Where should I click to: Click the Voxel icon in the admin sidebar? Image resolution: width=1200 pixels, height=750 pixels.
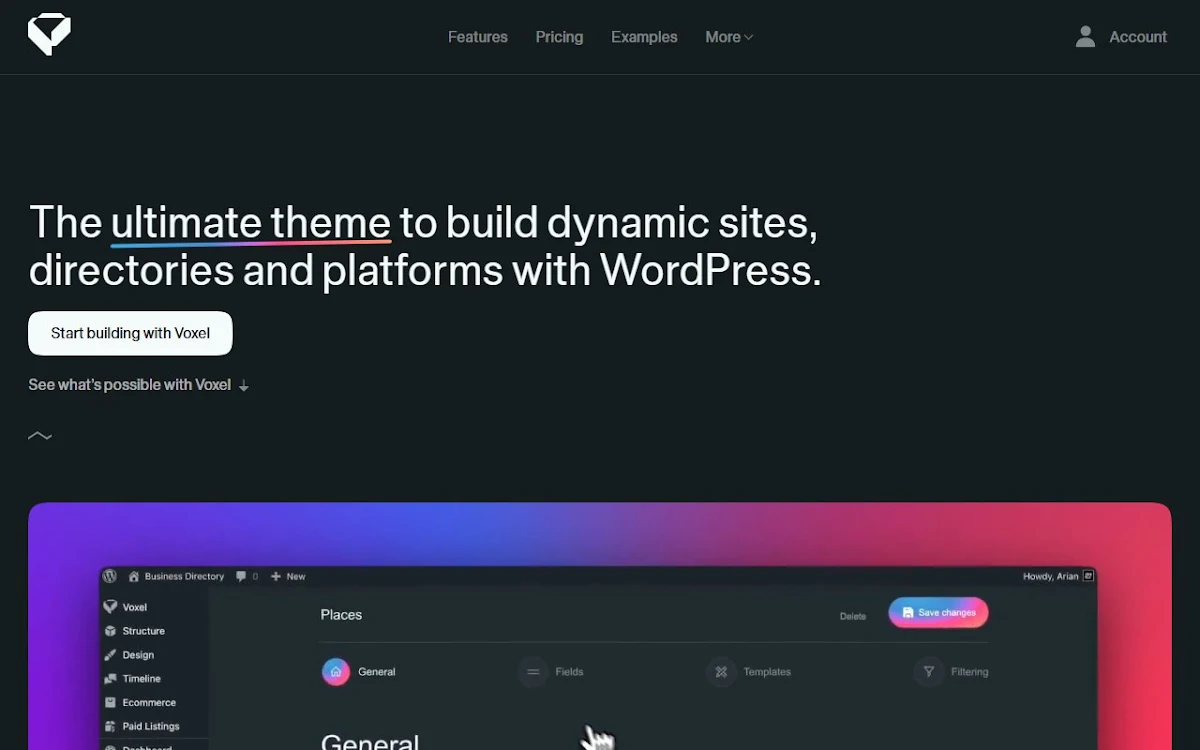pyautogui.click(x=110, y=607)
